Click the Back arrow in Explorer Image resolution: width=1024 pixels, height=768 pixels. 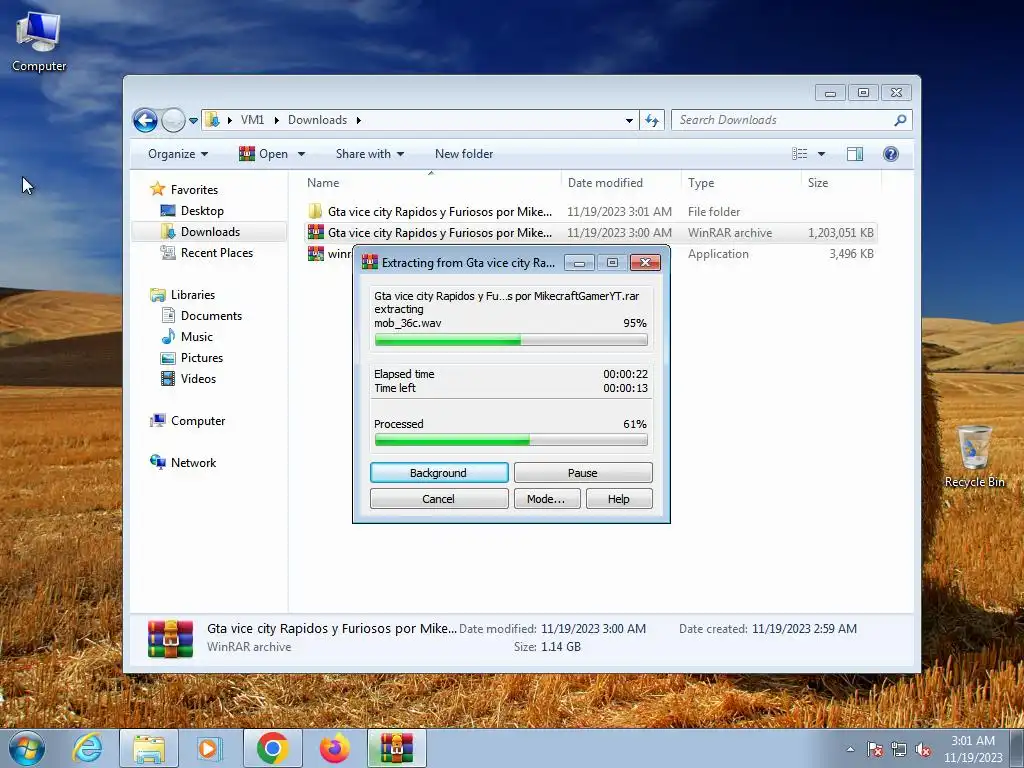pos(145,120)
